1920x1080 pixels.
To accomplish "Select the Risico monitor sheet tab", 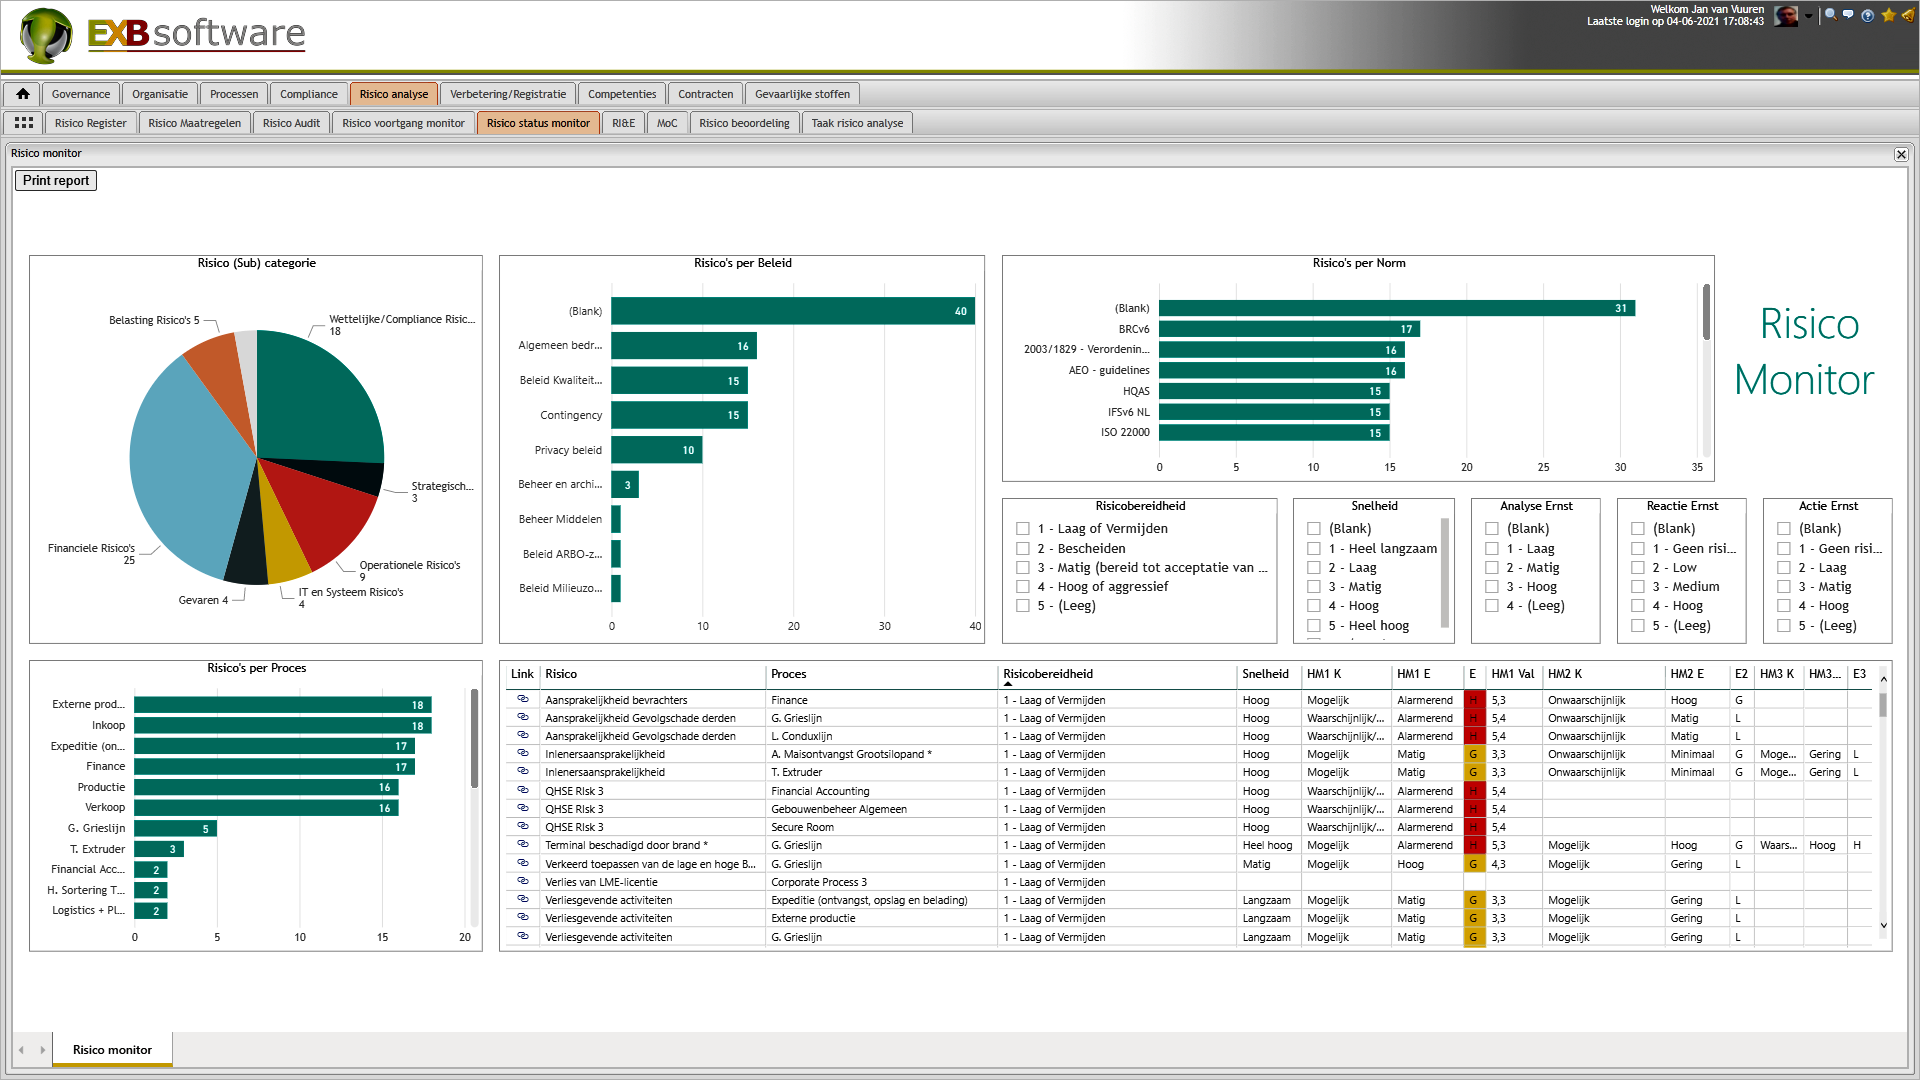I will [x=112, y=1050].
